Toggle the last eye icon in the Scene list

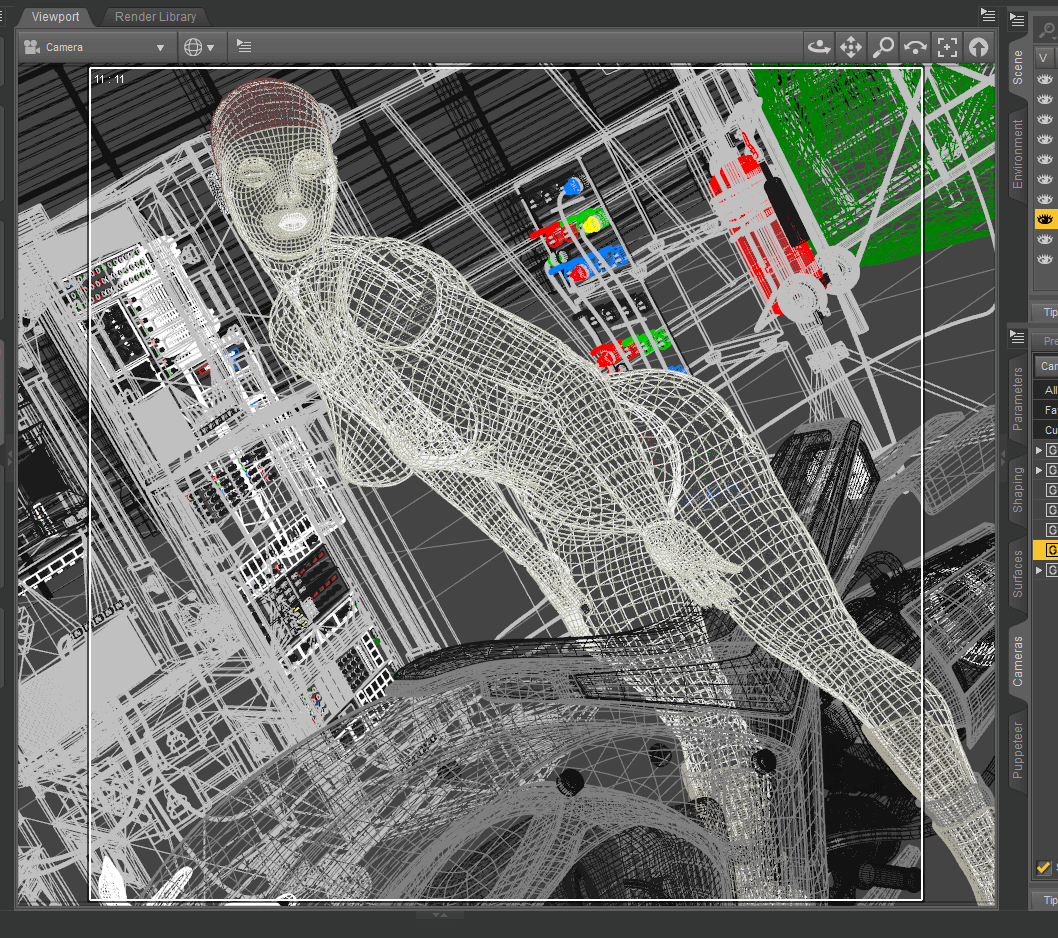click(x=1045, y=259)
